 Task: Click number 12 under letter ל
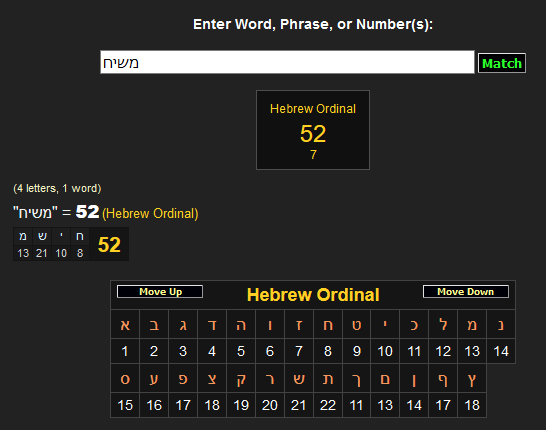(443, 351)
